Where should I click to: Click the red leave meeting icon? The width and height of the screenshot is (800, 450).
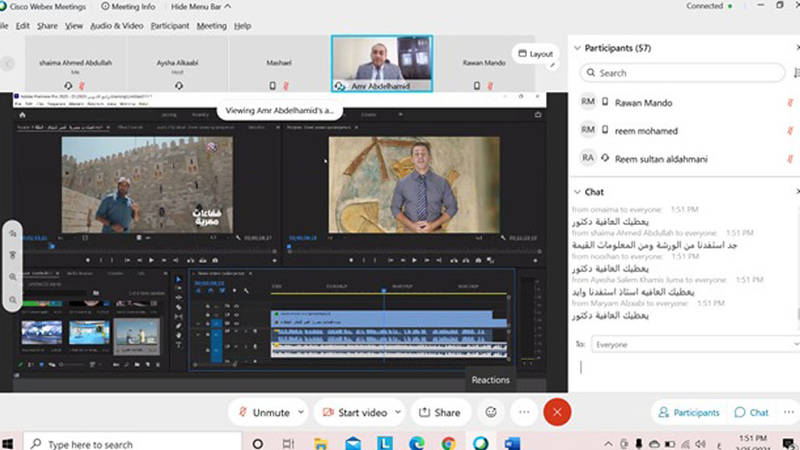click(x=557, y=412)
